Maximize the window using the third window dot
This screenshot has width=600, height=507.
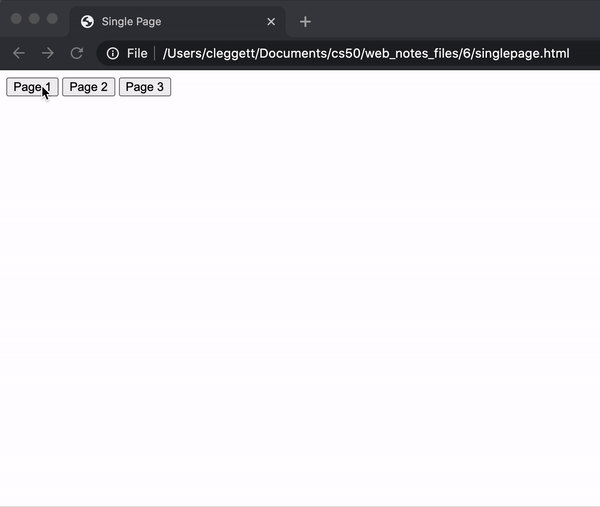[x=52, y=19]
